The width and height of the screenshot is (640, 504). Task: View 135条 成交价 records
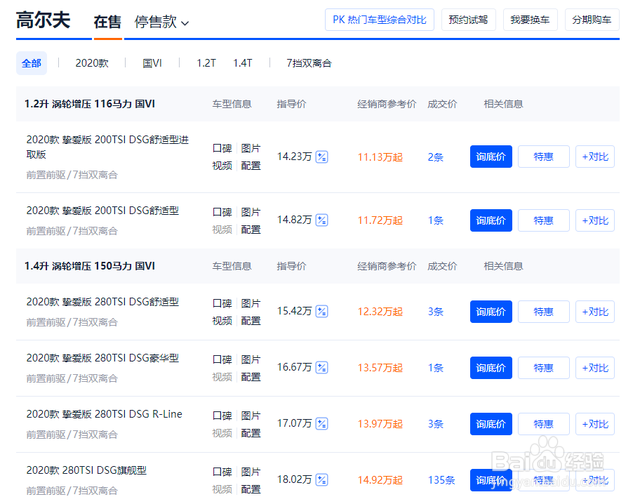441,480
